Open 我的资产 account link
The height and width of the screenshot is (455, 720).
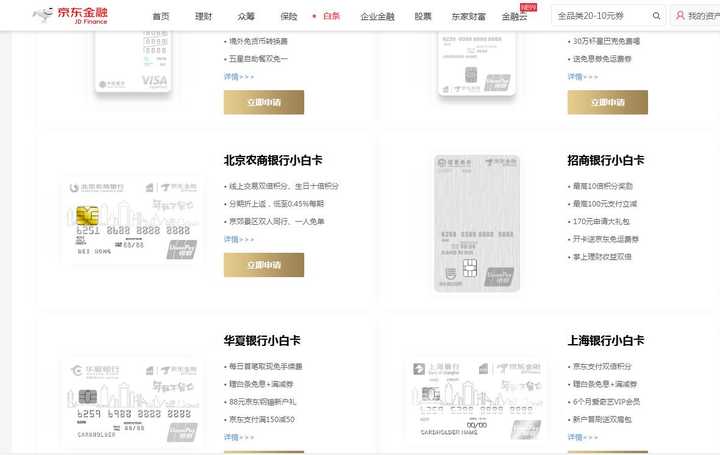click(x=703, y=16)
